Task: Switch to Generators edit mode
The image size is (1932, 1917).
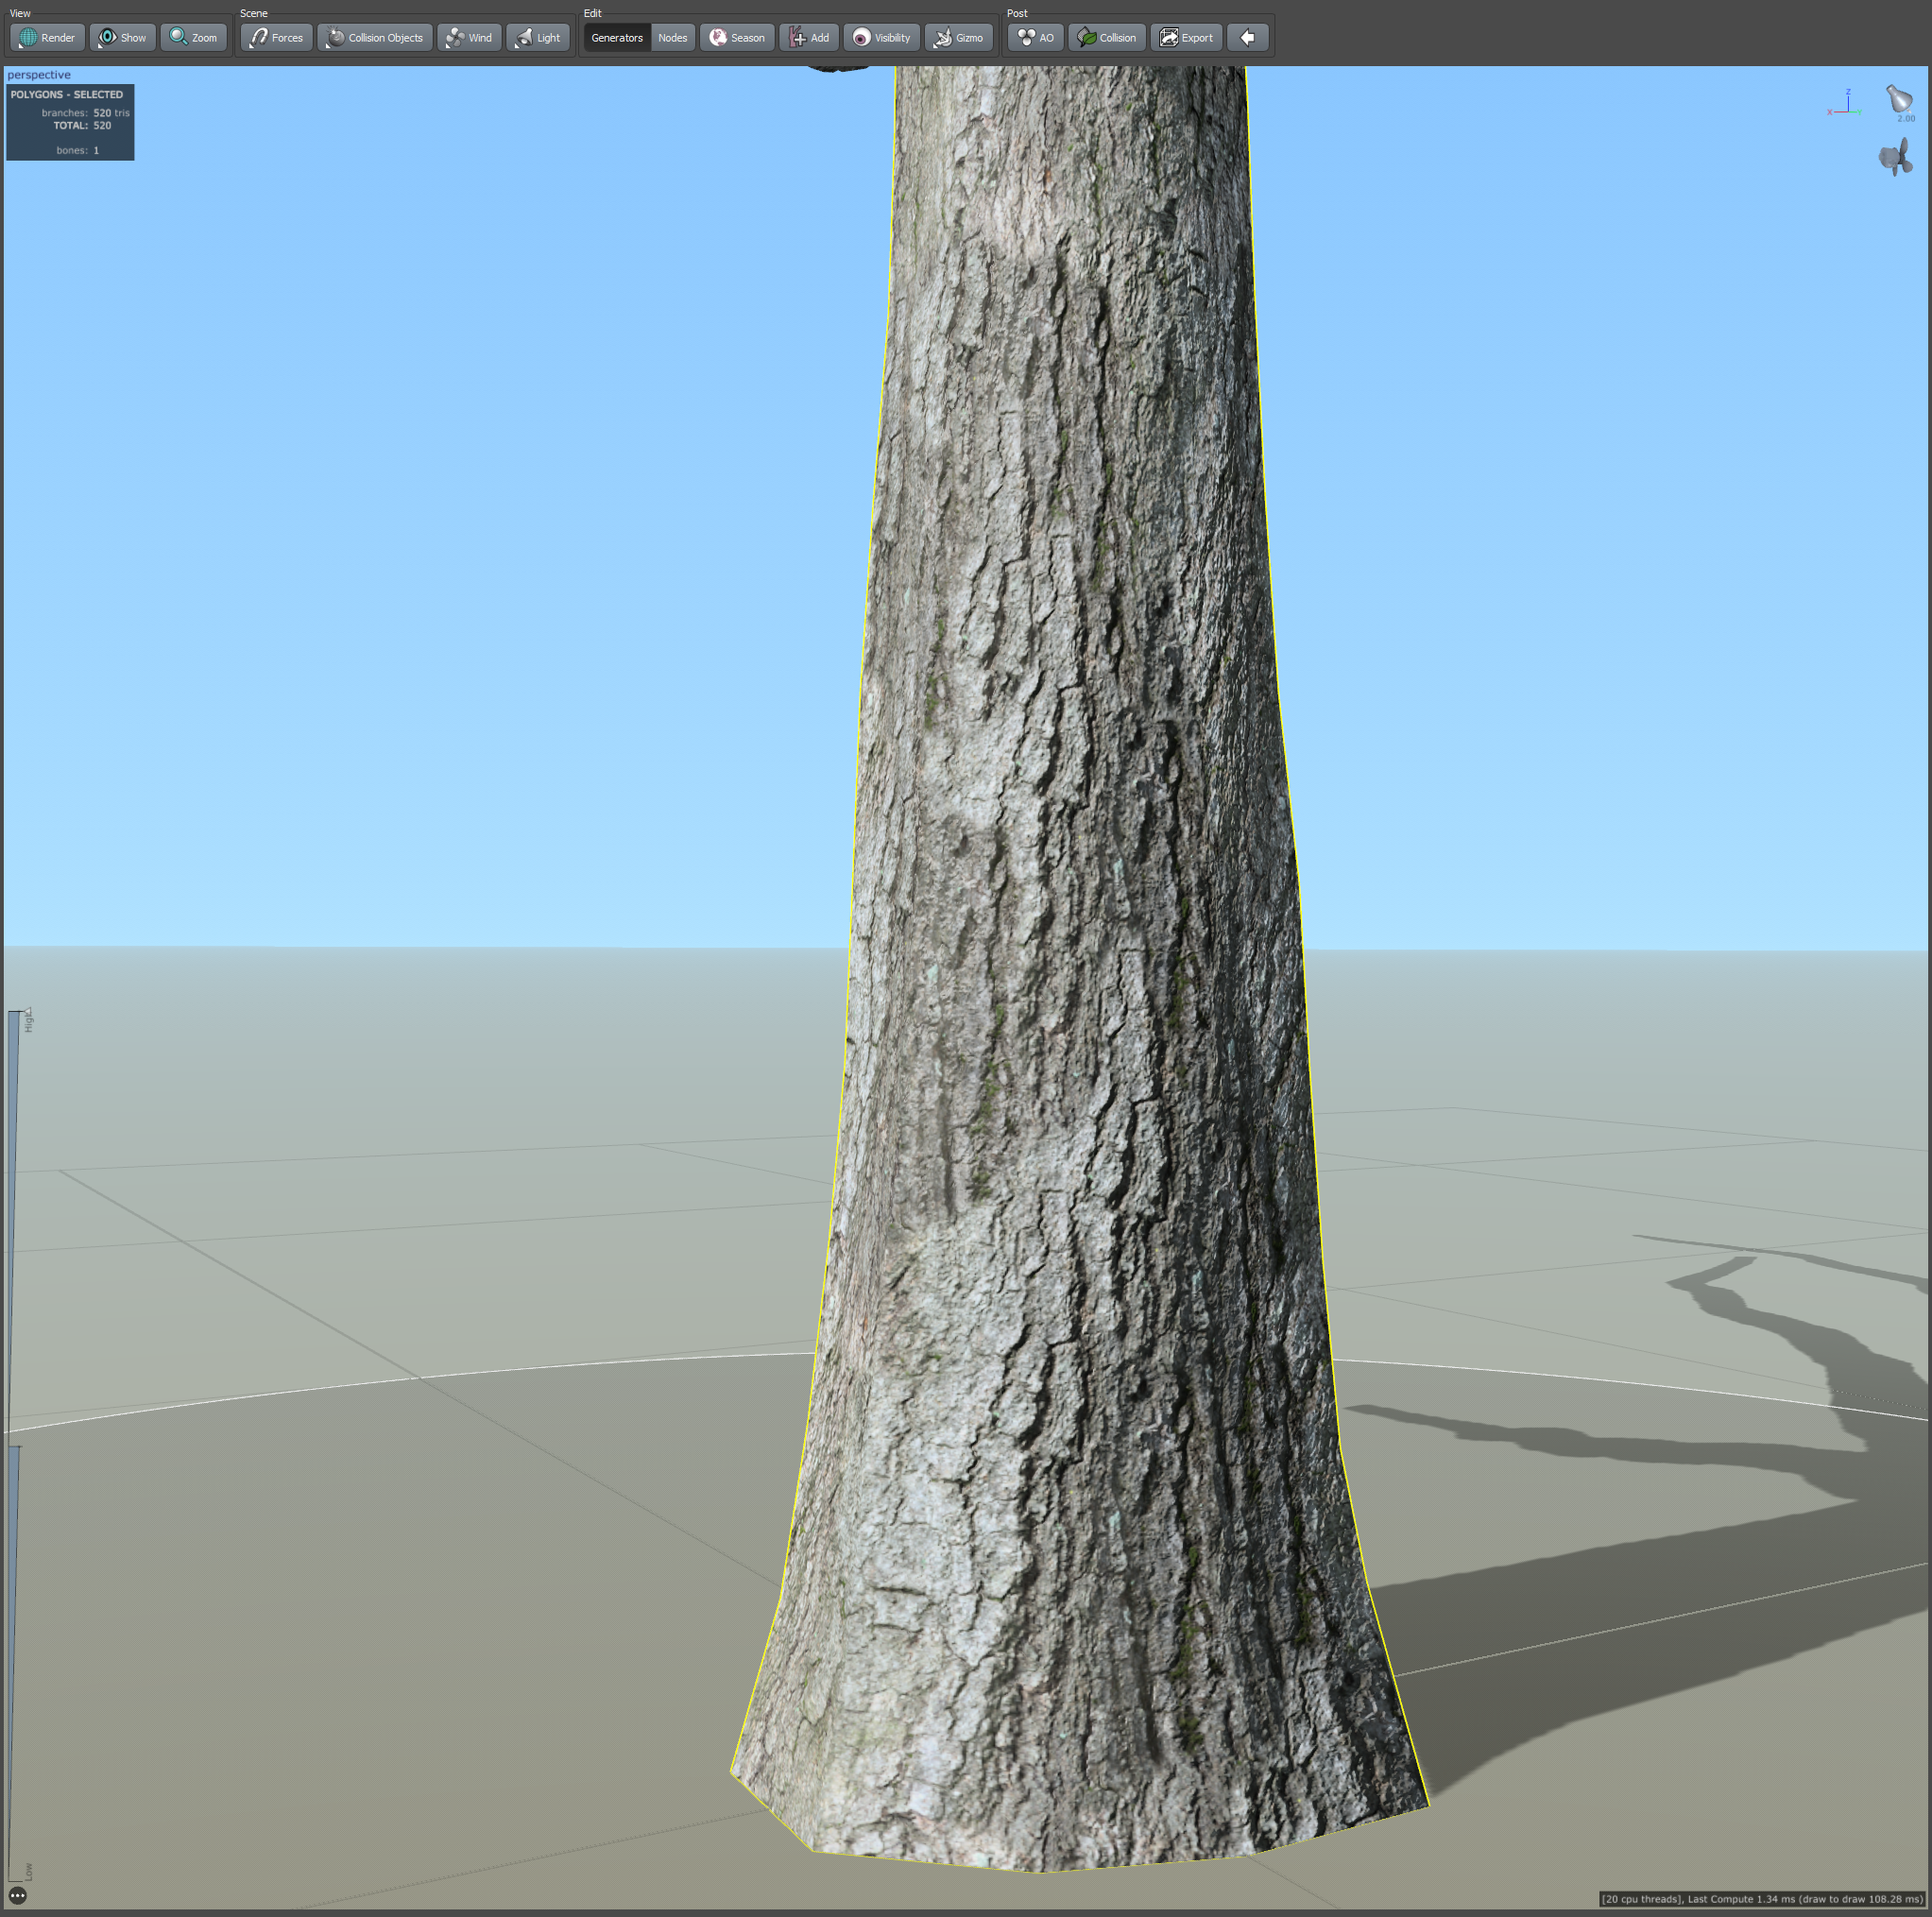Action: [x=616, y=38]
